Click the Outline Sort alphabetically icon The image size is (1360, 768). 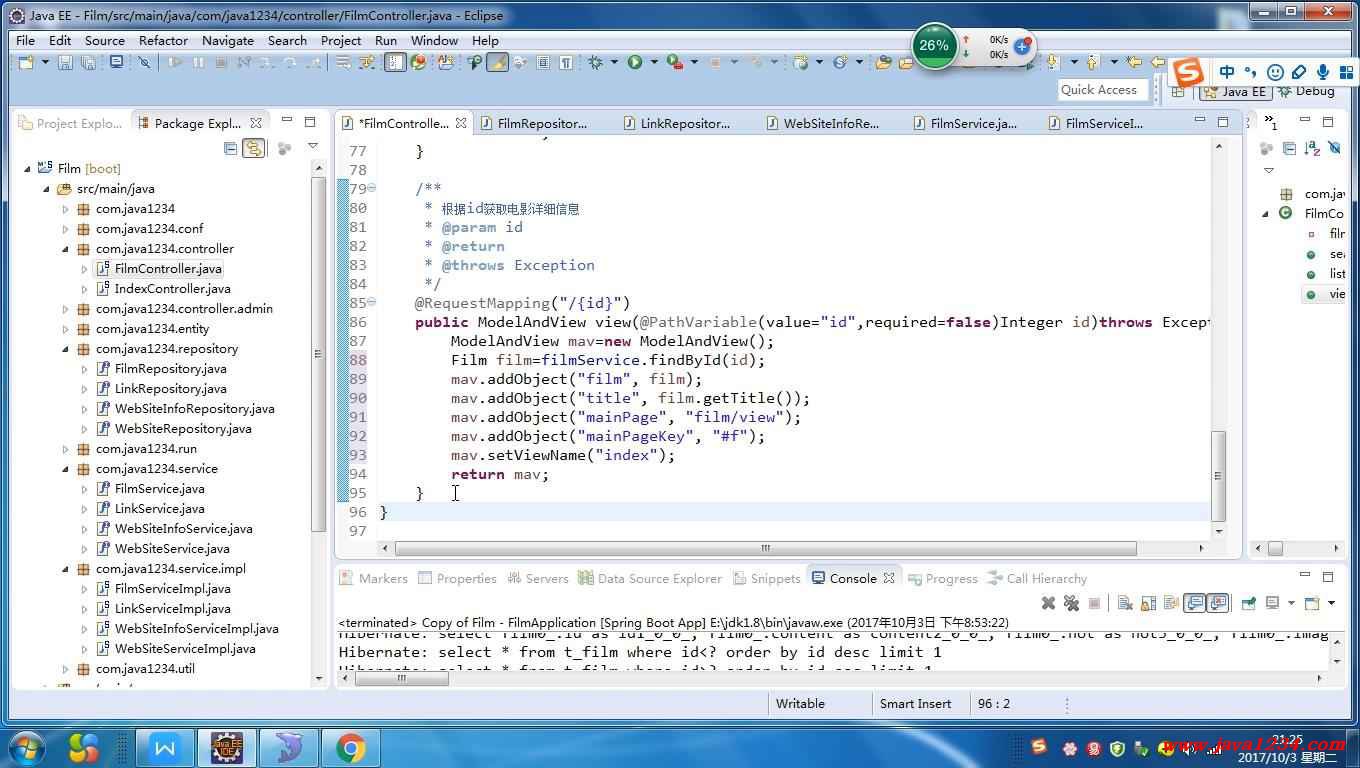click(1313, 148)
